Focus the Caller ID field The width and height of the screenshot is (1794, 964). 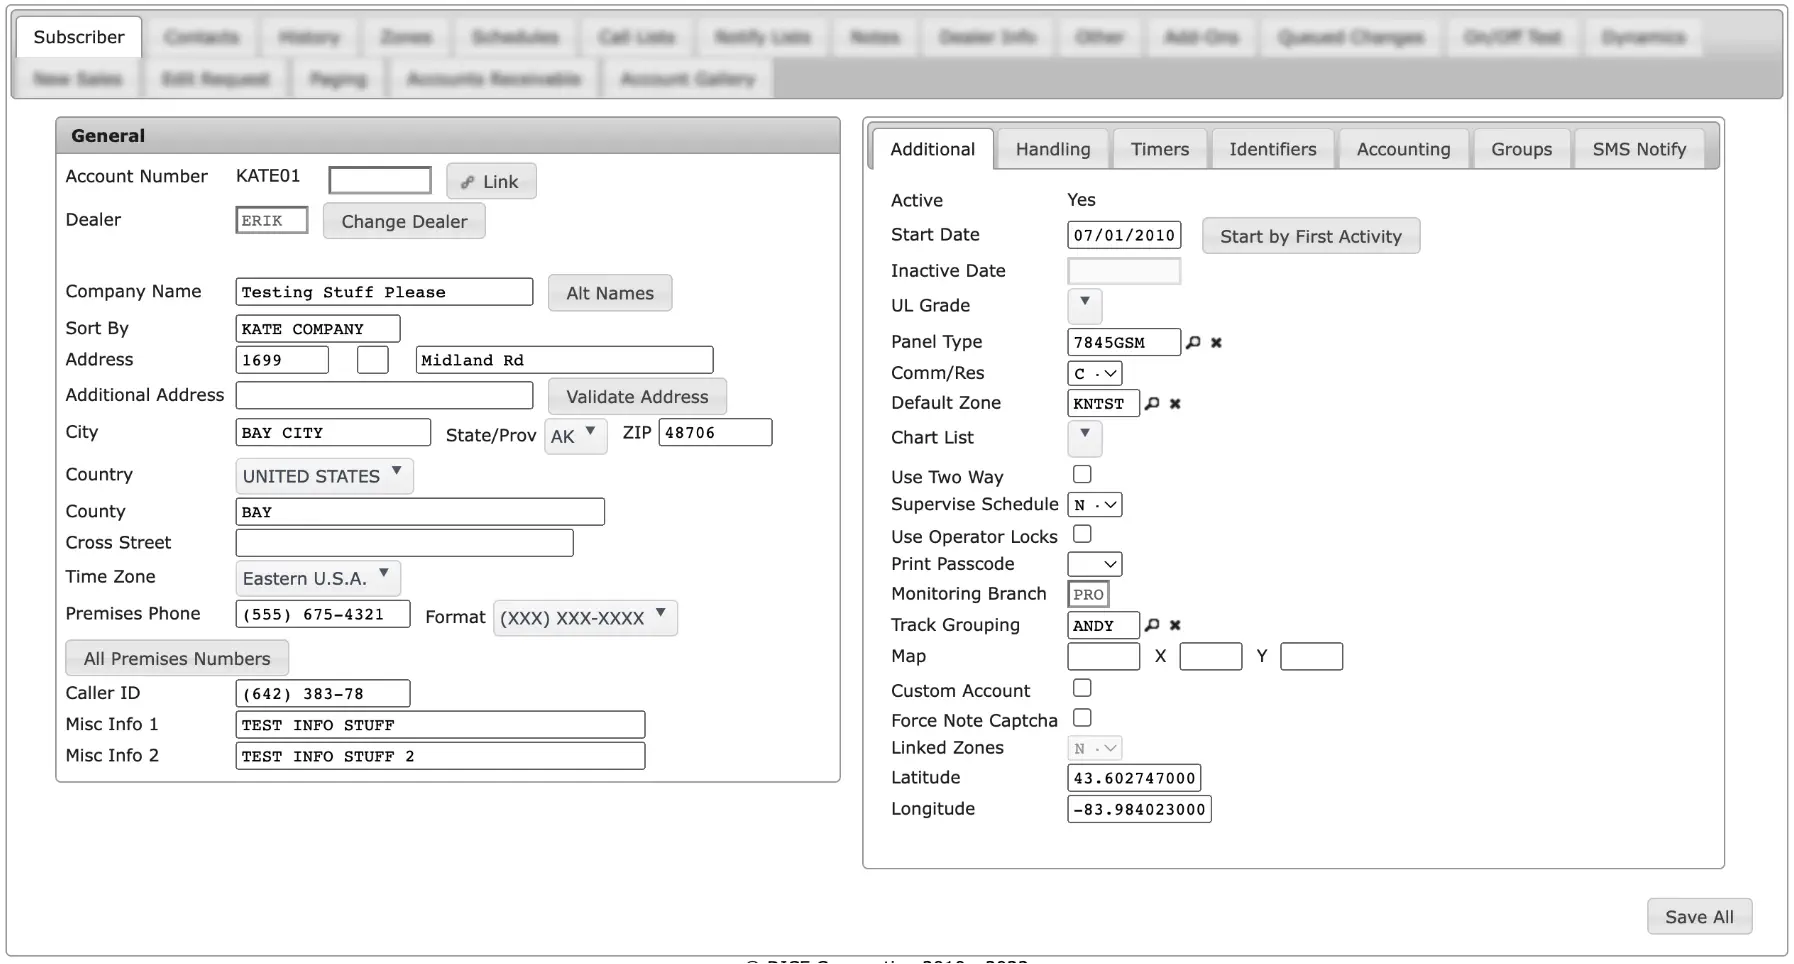[323, 693]
